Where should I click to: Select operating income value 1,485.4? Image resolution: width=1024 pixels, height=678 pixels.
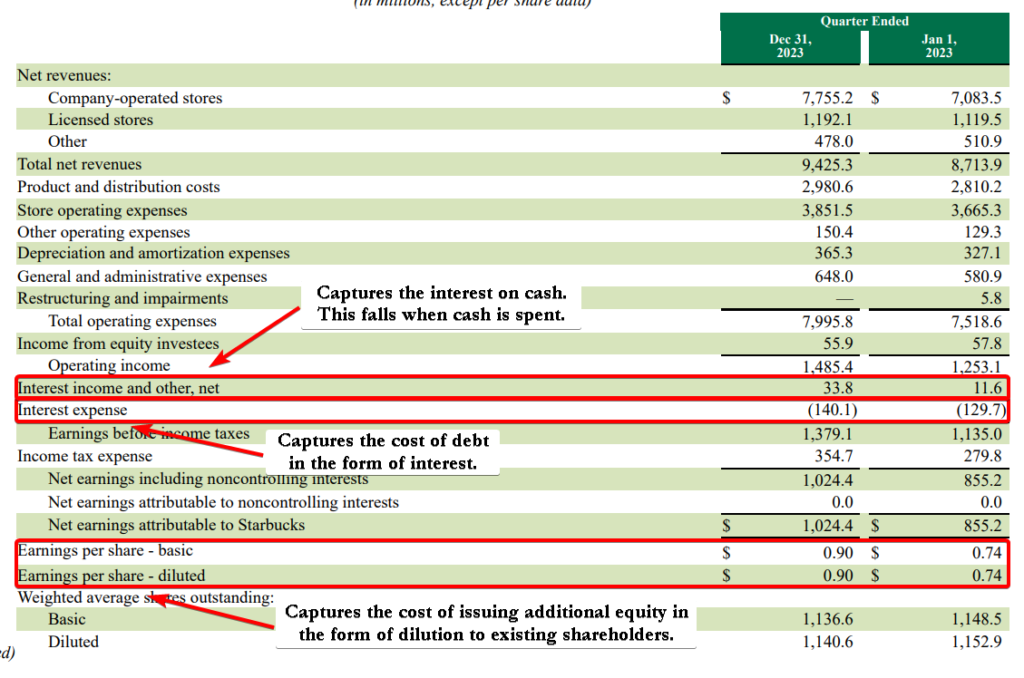pyautogui.click(x=827, y=367)
